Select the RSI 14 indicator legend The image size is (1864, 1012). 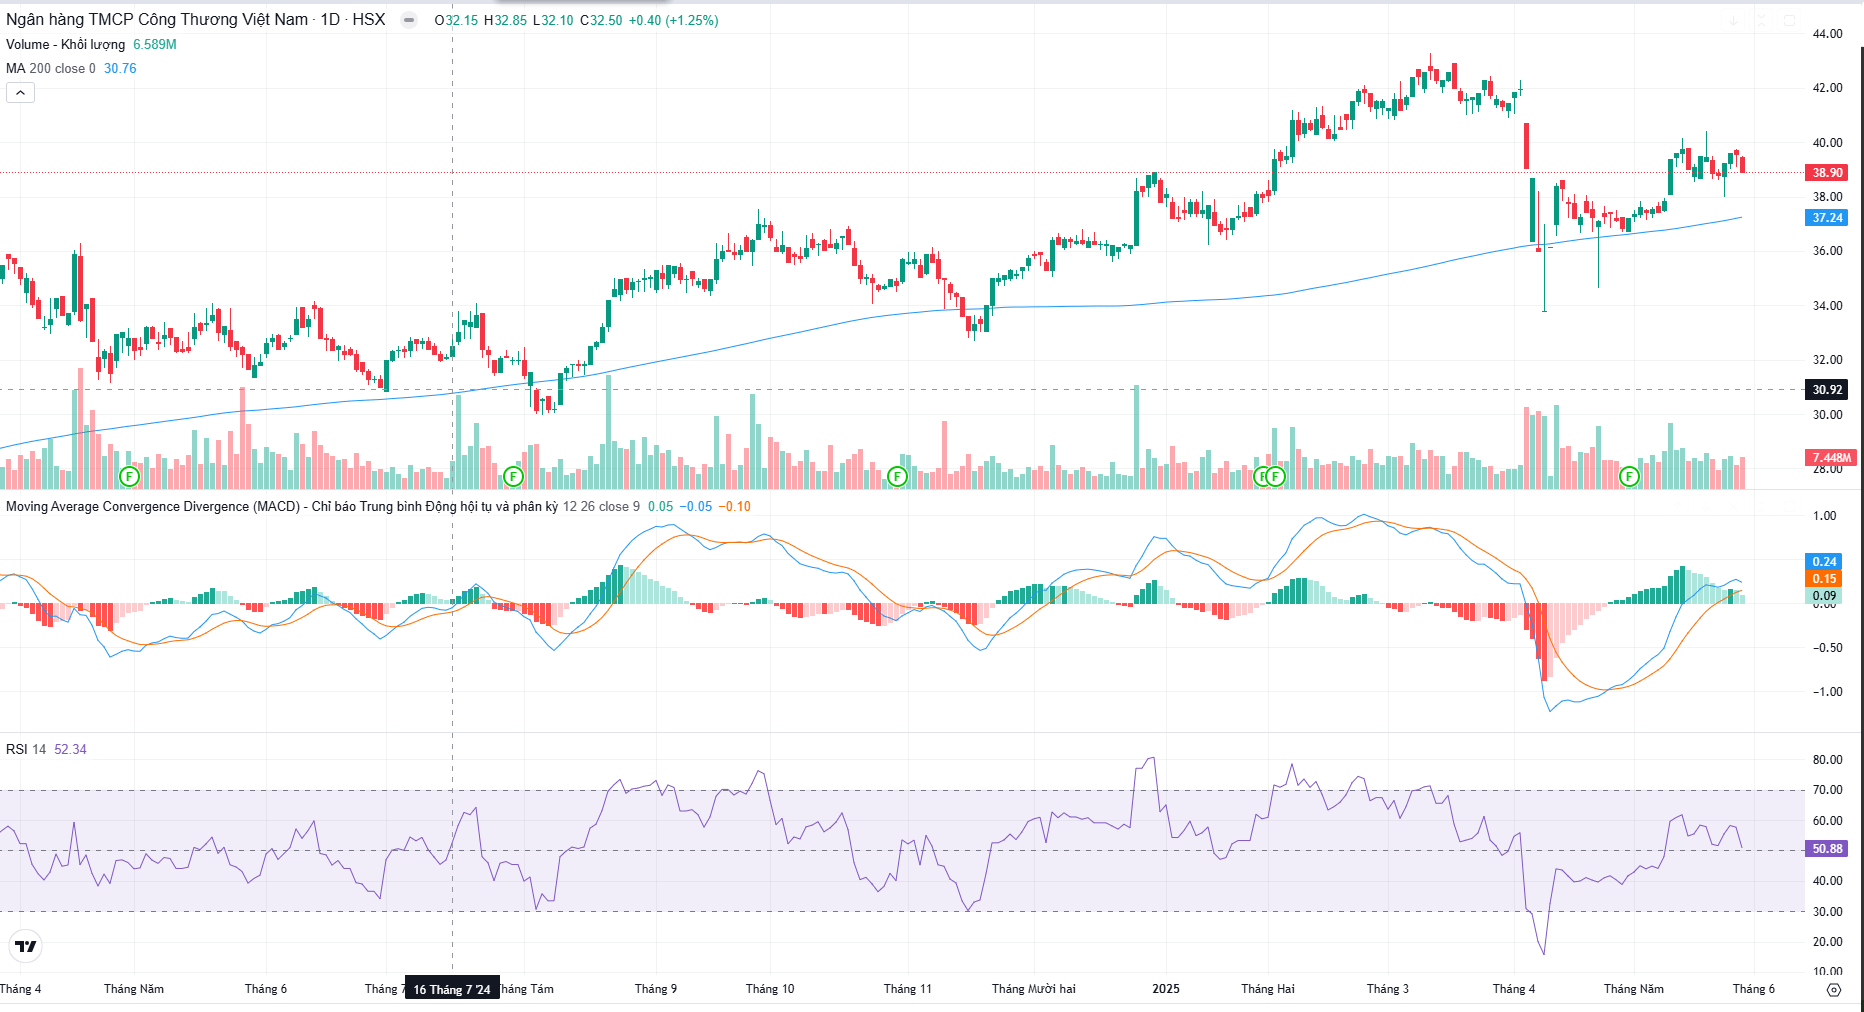click(x=26, y=749)
